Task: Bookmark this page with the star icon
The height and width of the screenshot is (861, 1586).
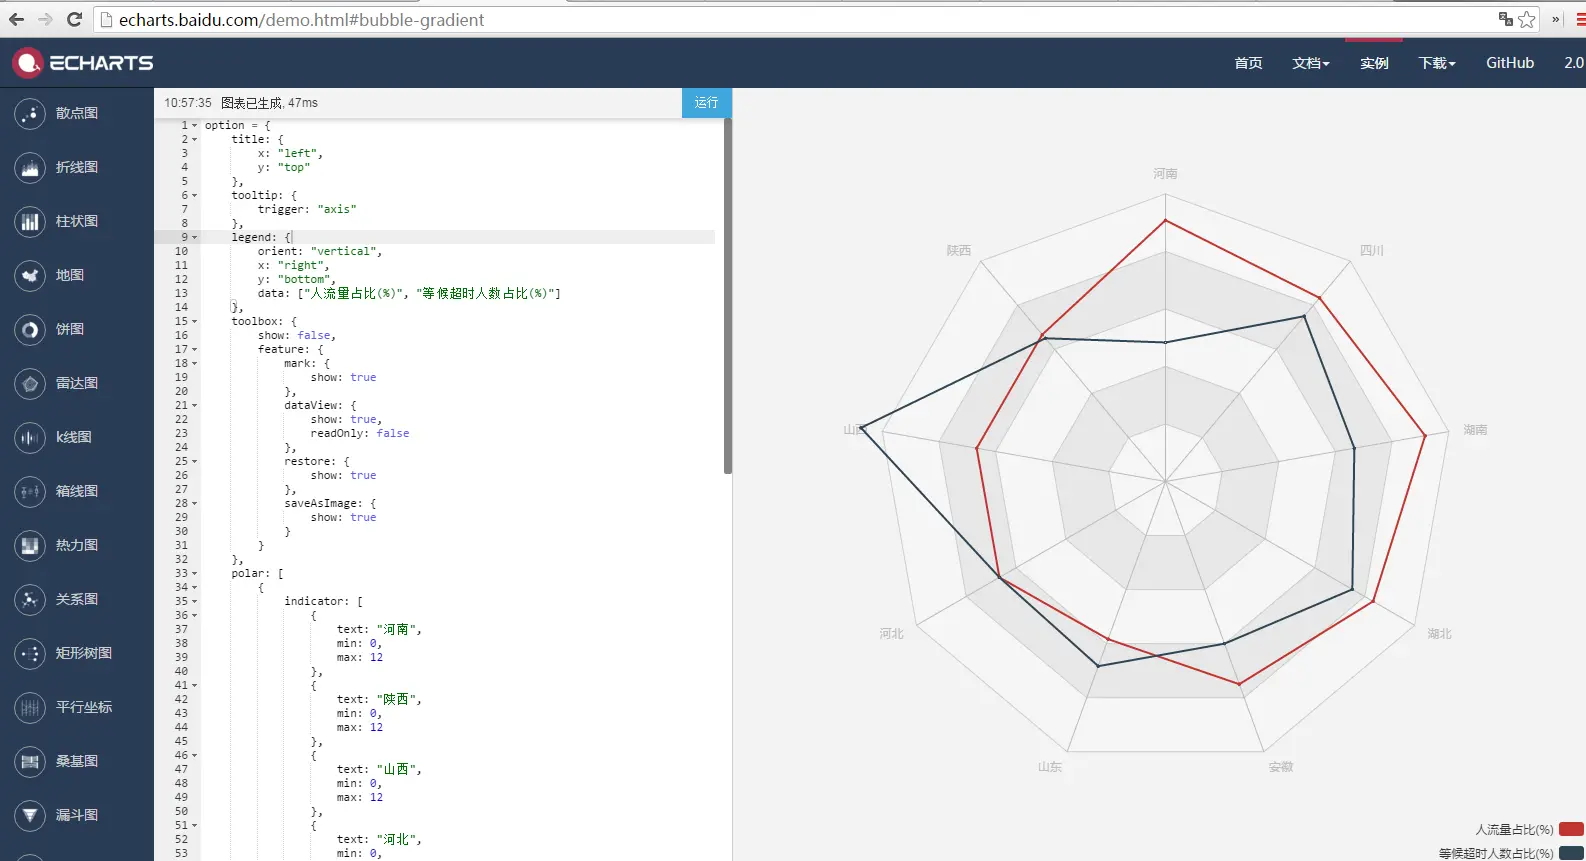Action: (x=1527, y=19)
